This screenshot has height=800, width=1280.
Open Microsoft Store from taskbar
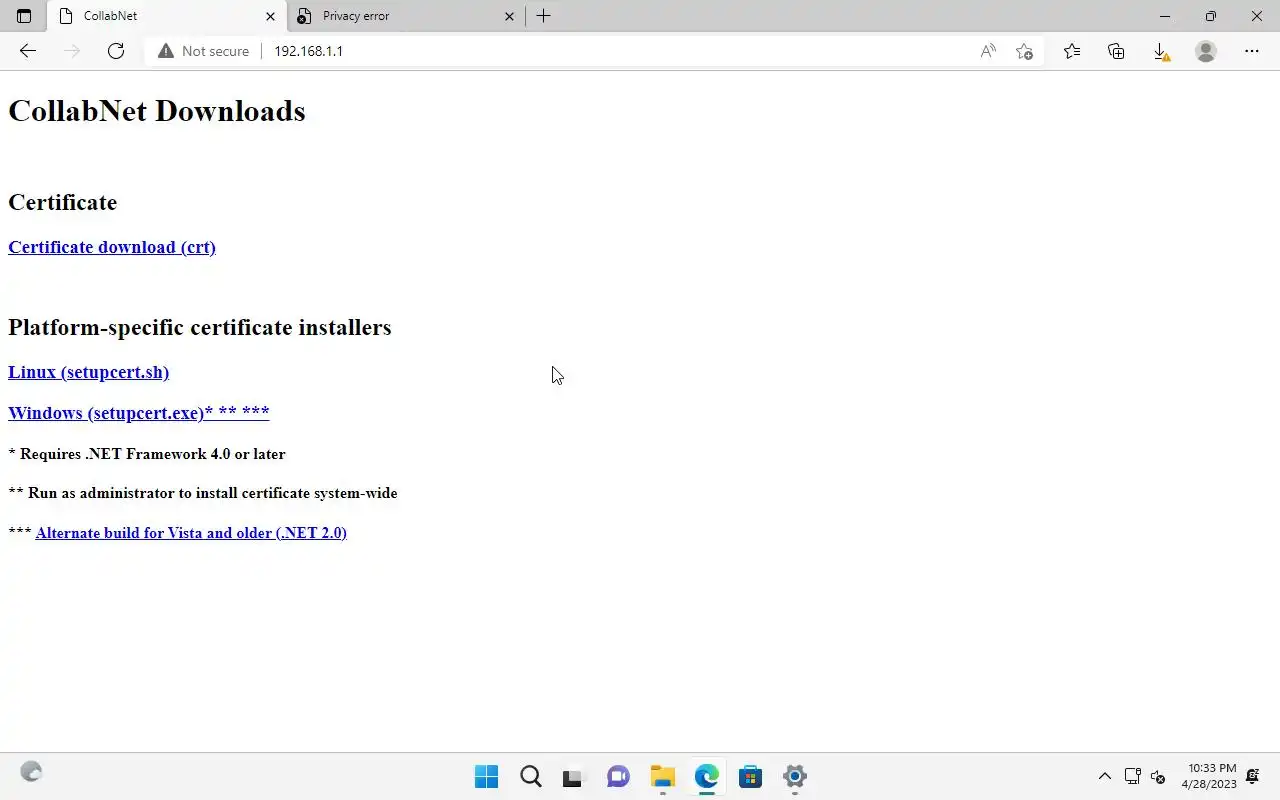pyautogui.click(x=750, y=777)
